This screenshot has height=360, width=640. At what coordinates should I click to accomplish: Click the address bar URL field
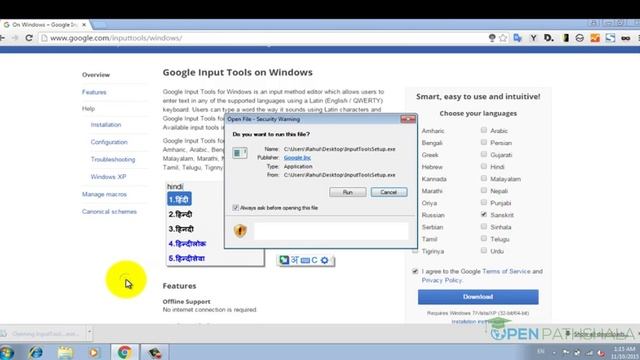point(265,38)
